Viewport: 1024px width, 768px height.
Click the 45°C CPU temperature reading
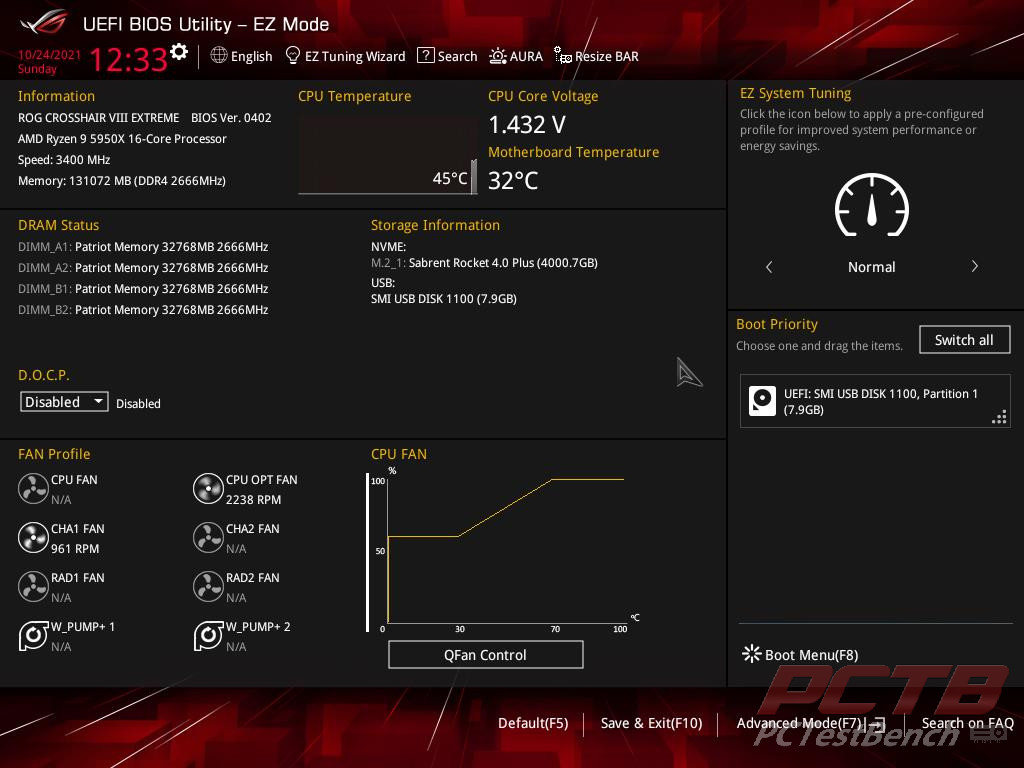[450, 178]
